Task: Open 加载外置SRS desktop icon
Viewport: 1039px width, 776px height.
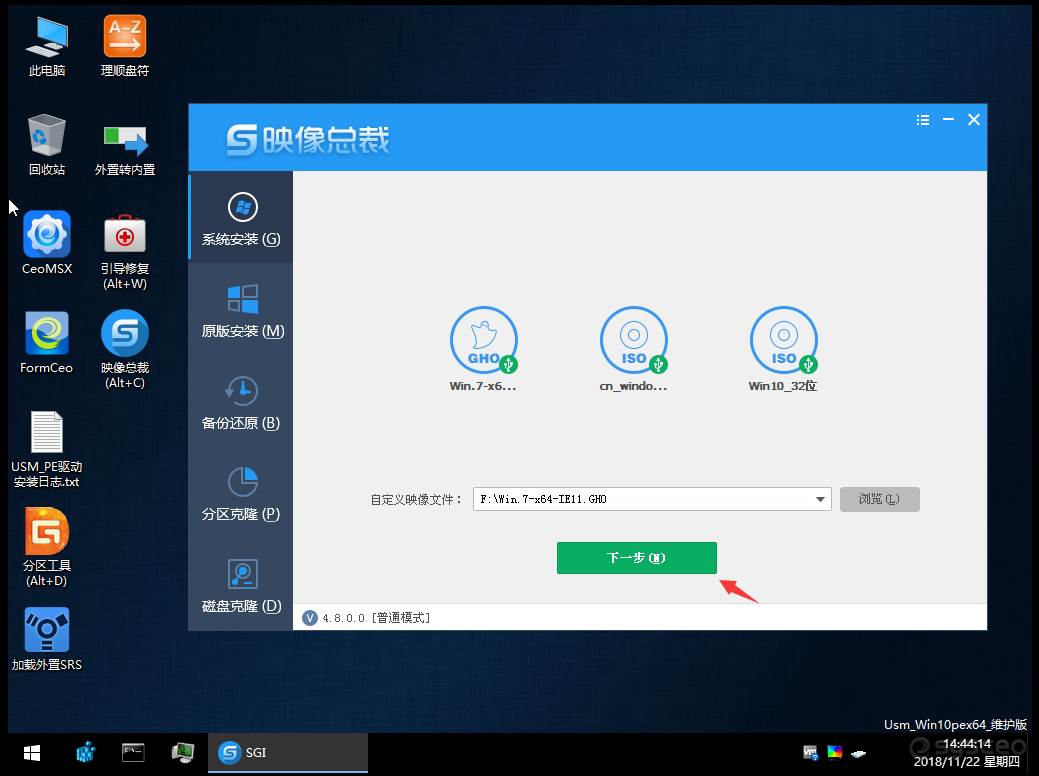Action: pos(46,639)
